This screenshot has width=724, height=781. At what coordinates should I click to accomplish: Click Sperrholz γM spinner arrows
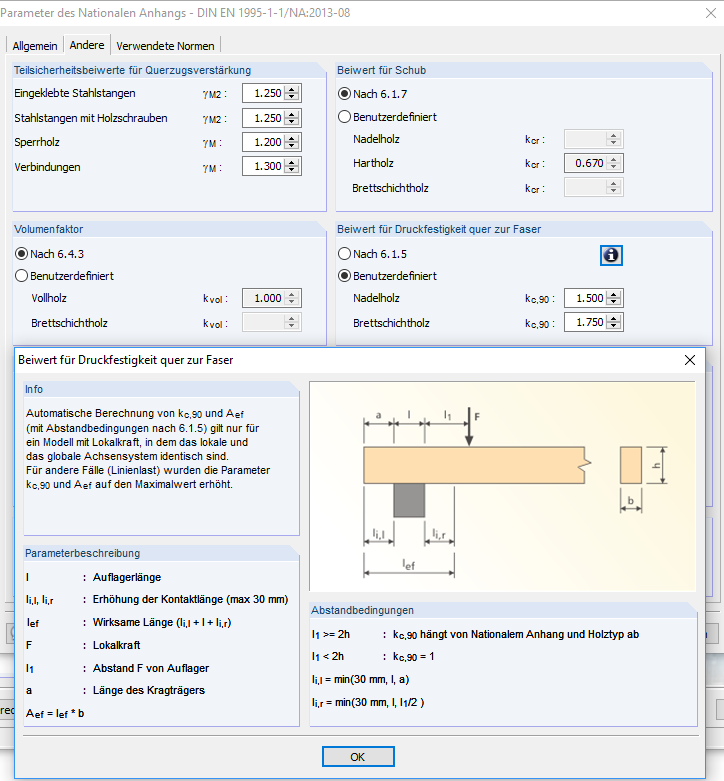tap(292, 143)
